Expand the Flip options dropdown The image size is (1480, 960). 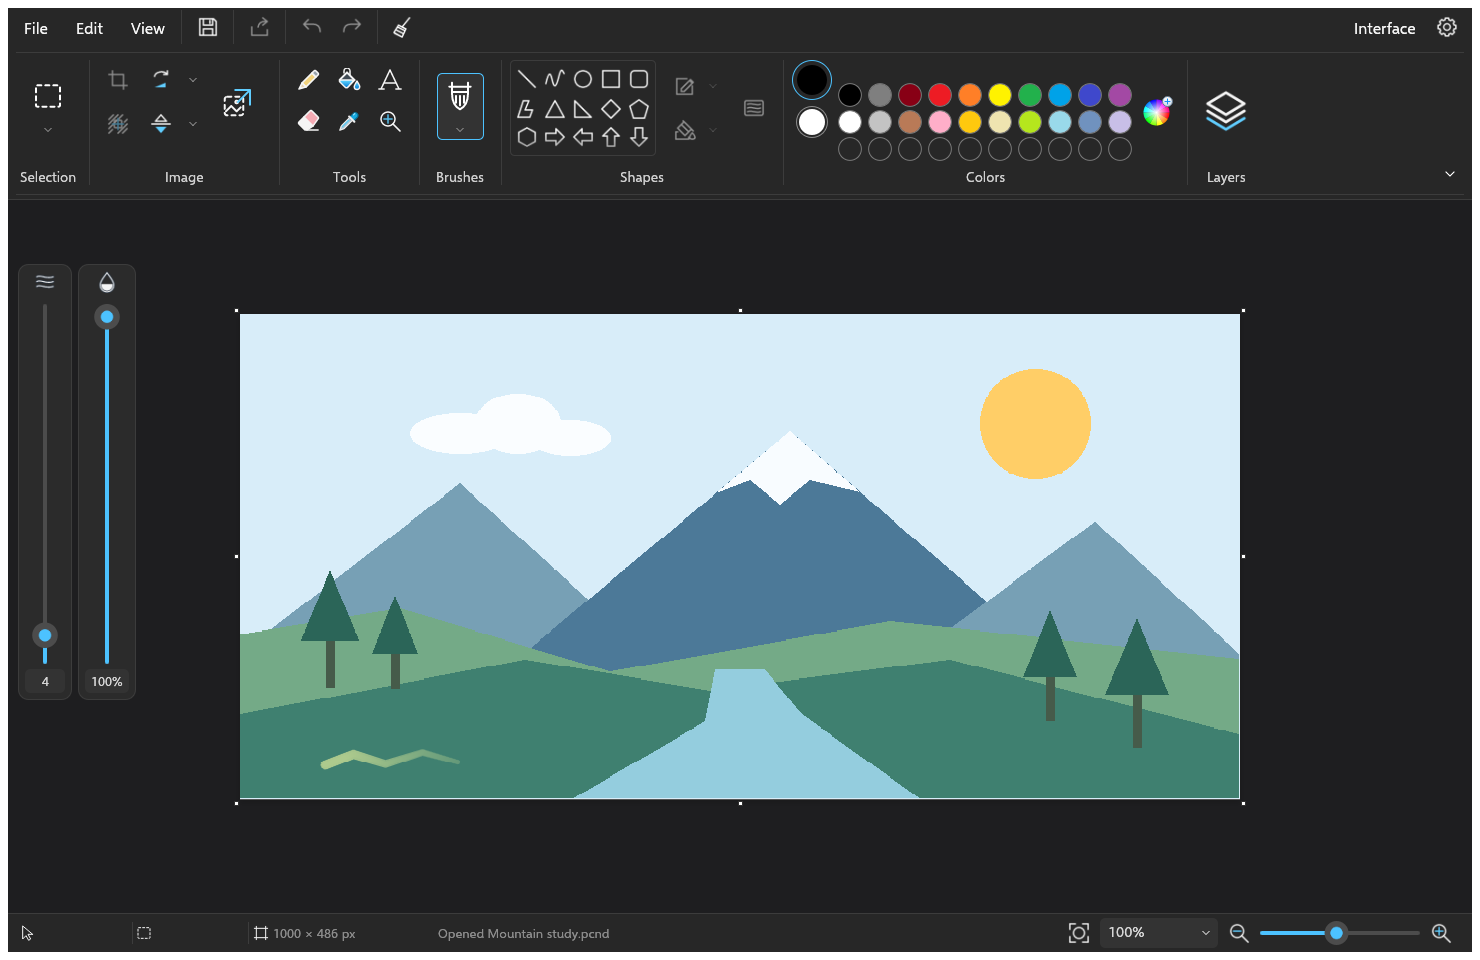point(193,124)
